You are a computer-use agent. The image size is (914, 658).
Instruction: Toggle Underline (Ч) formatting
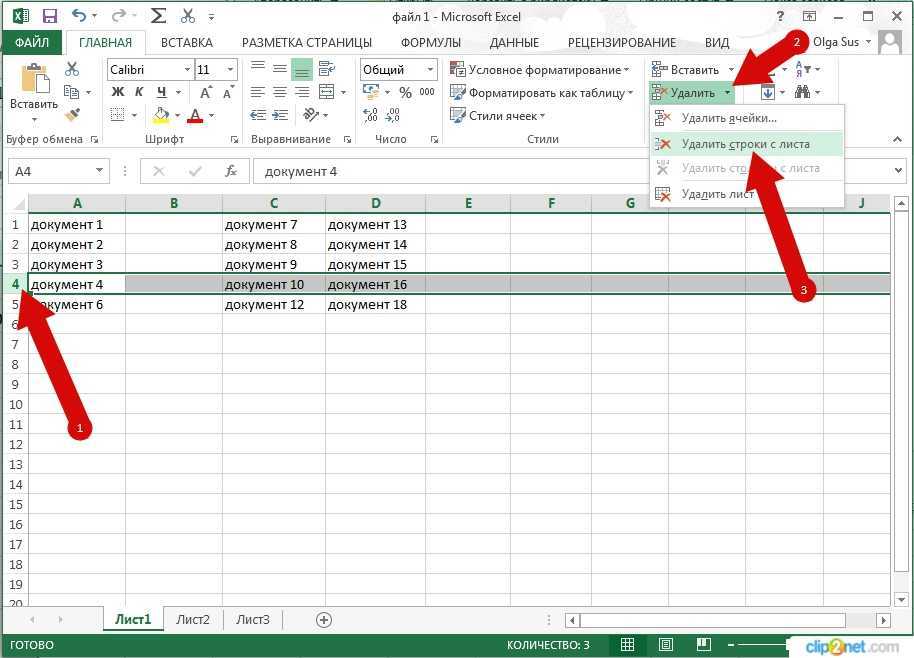[x=161, y=92]
